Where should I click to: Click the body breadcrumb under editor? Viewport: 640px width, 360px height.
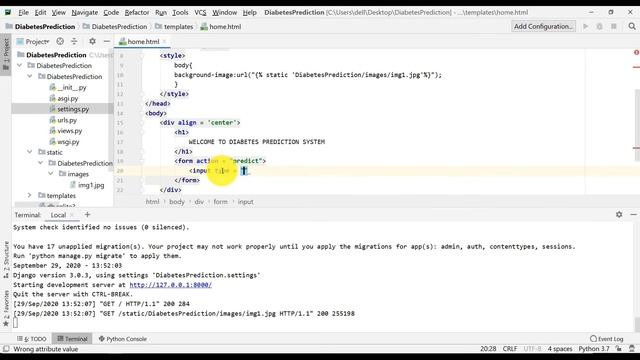pyautogui.click(x=177, y=202)
